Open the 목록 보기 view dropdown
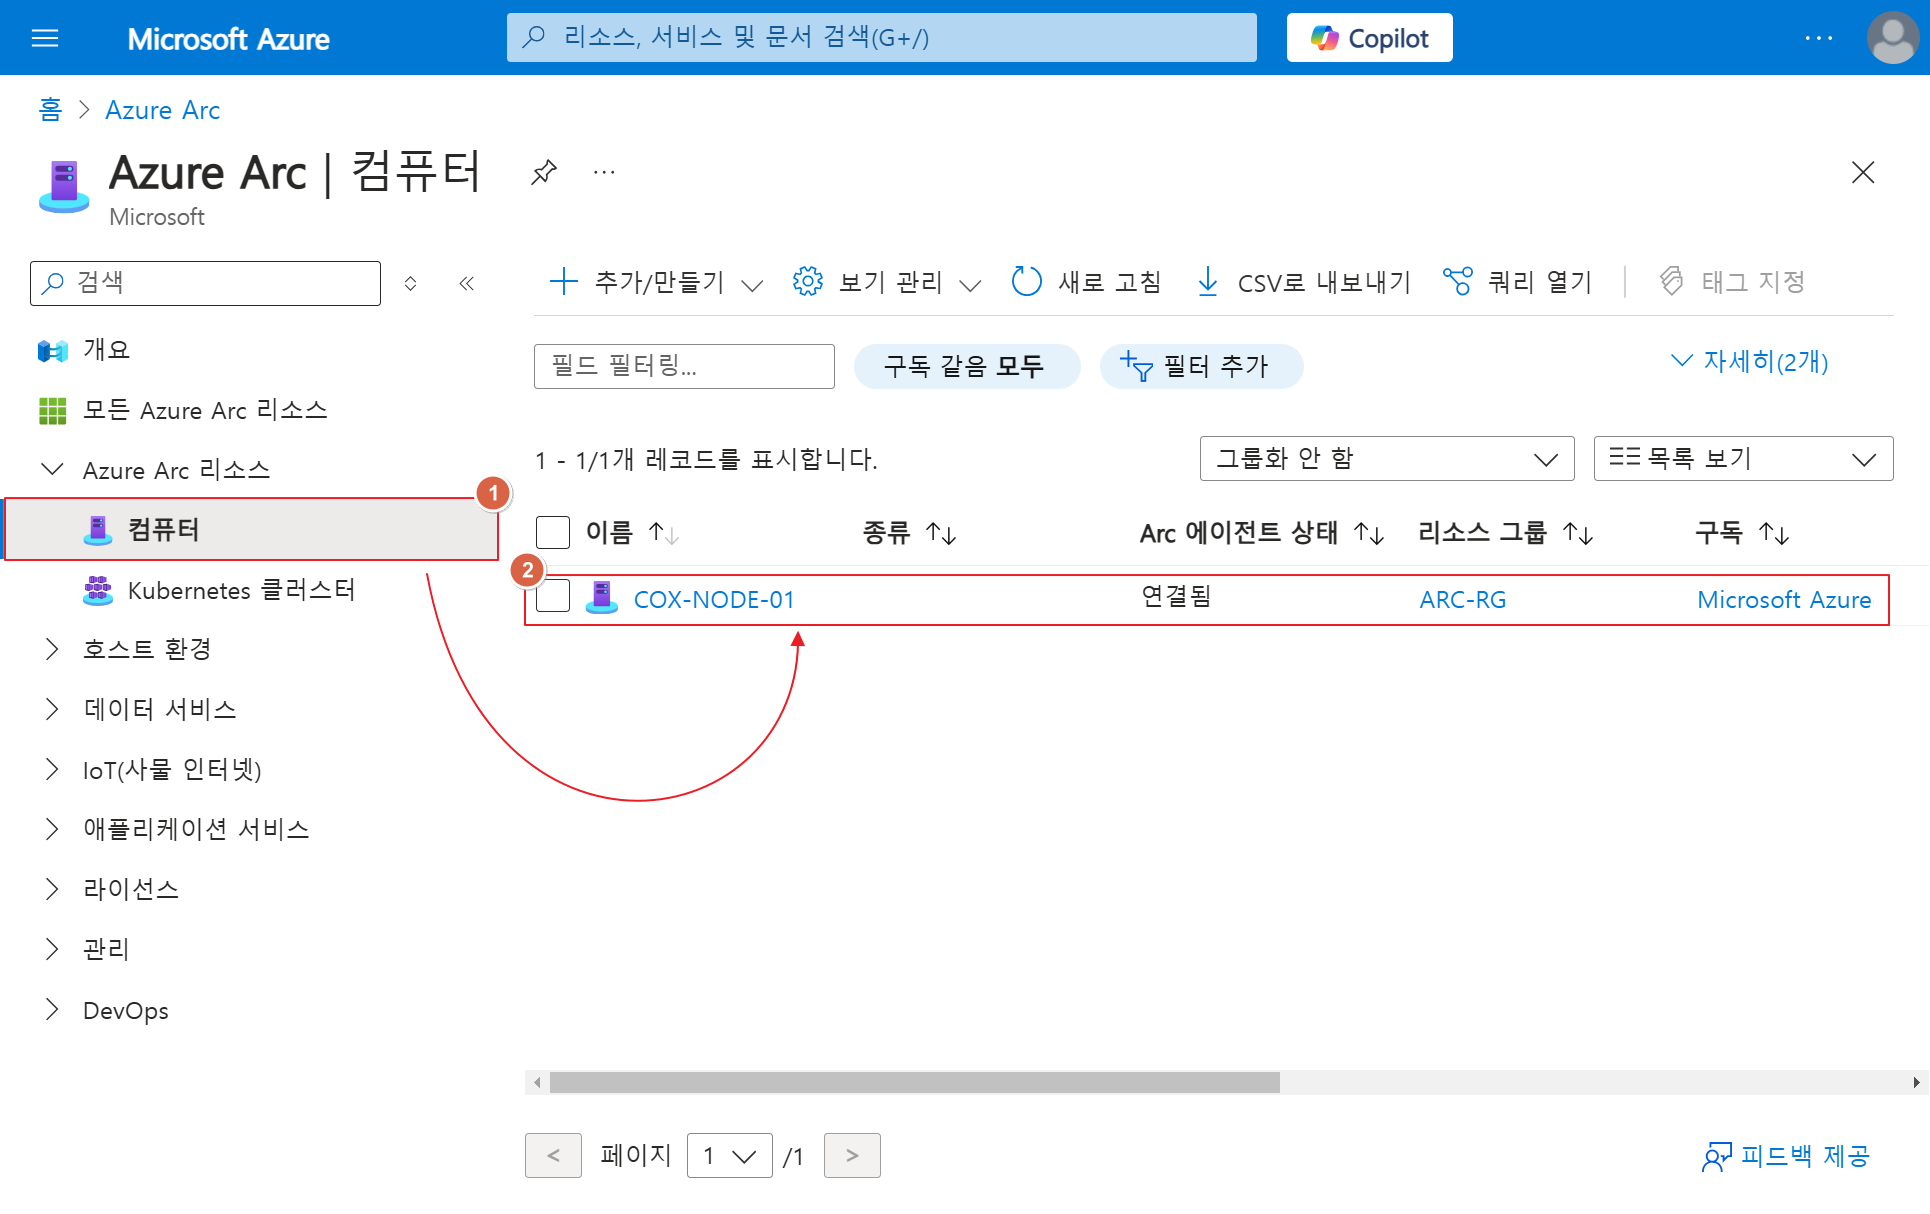 point(1742,459)
